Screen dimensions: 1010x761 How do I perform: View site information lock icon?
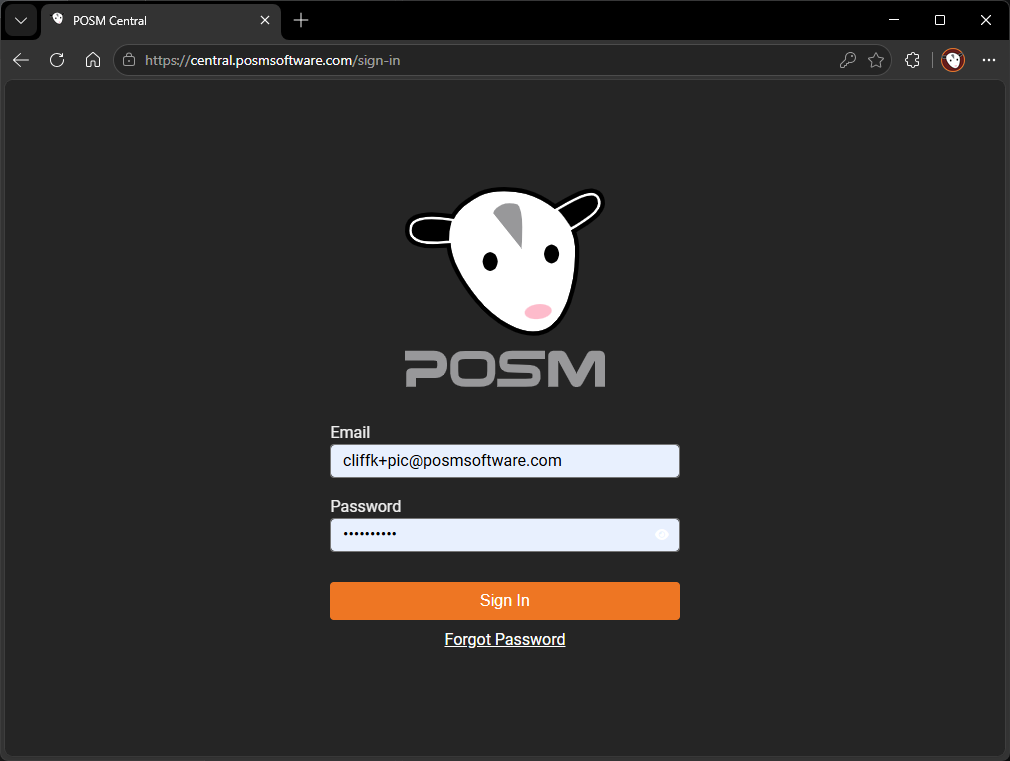pos(129,61)
